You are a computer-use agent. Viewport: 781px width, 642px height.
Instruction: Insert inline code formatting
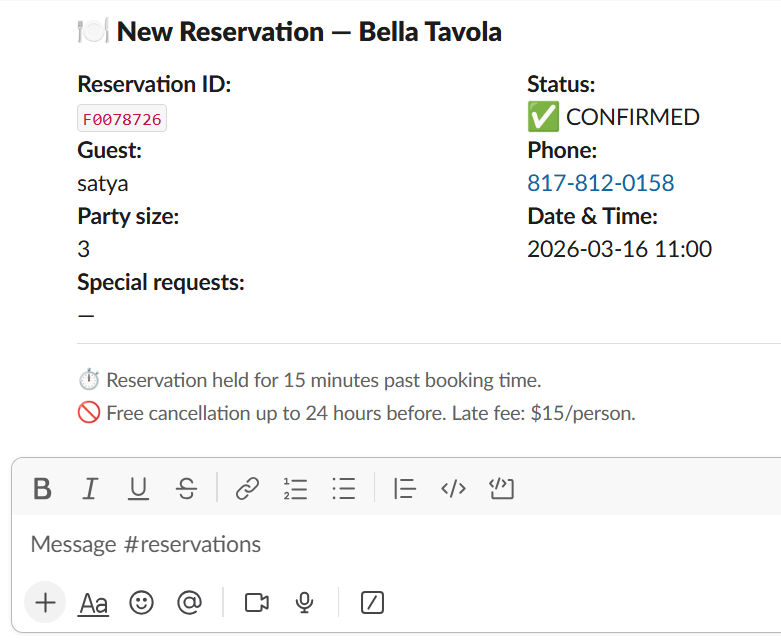(x=453, y=488)
